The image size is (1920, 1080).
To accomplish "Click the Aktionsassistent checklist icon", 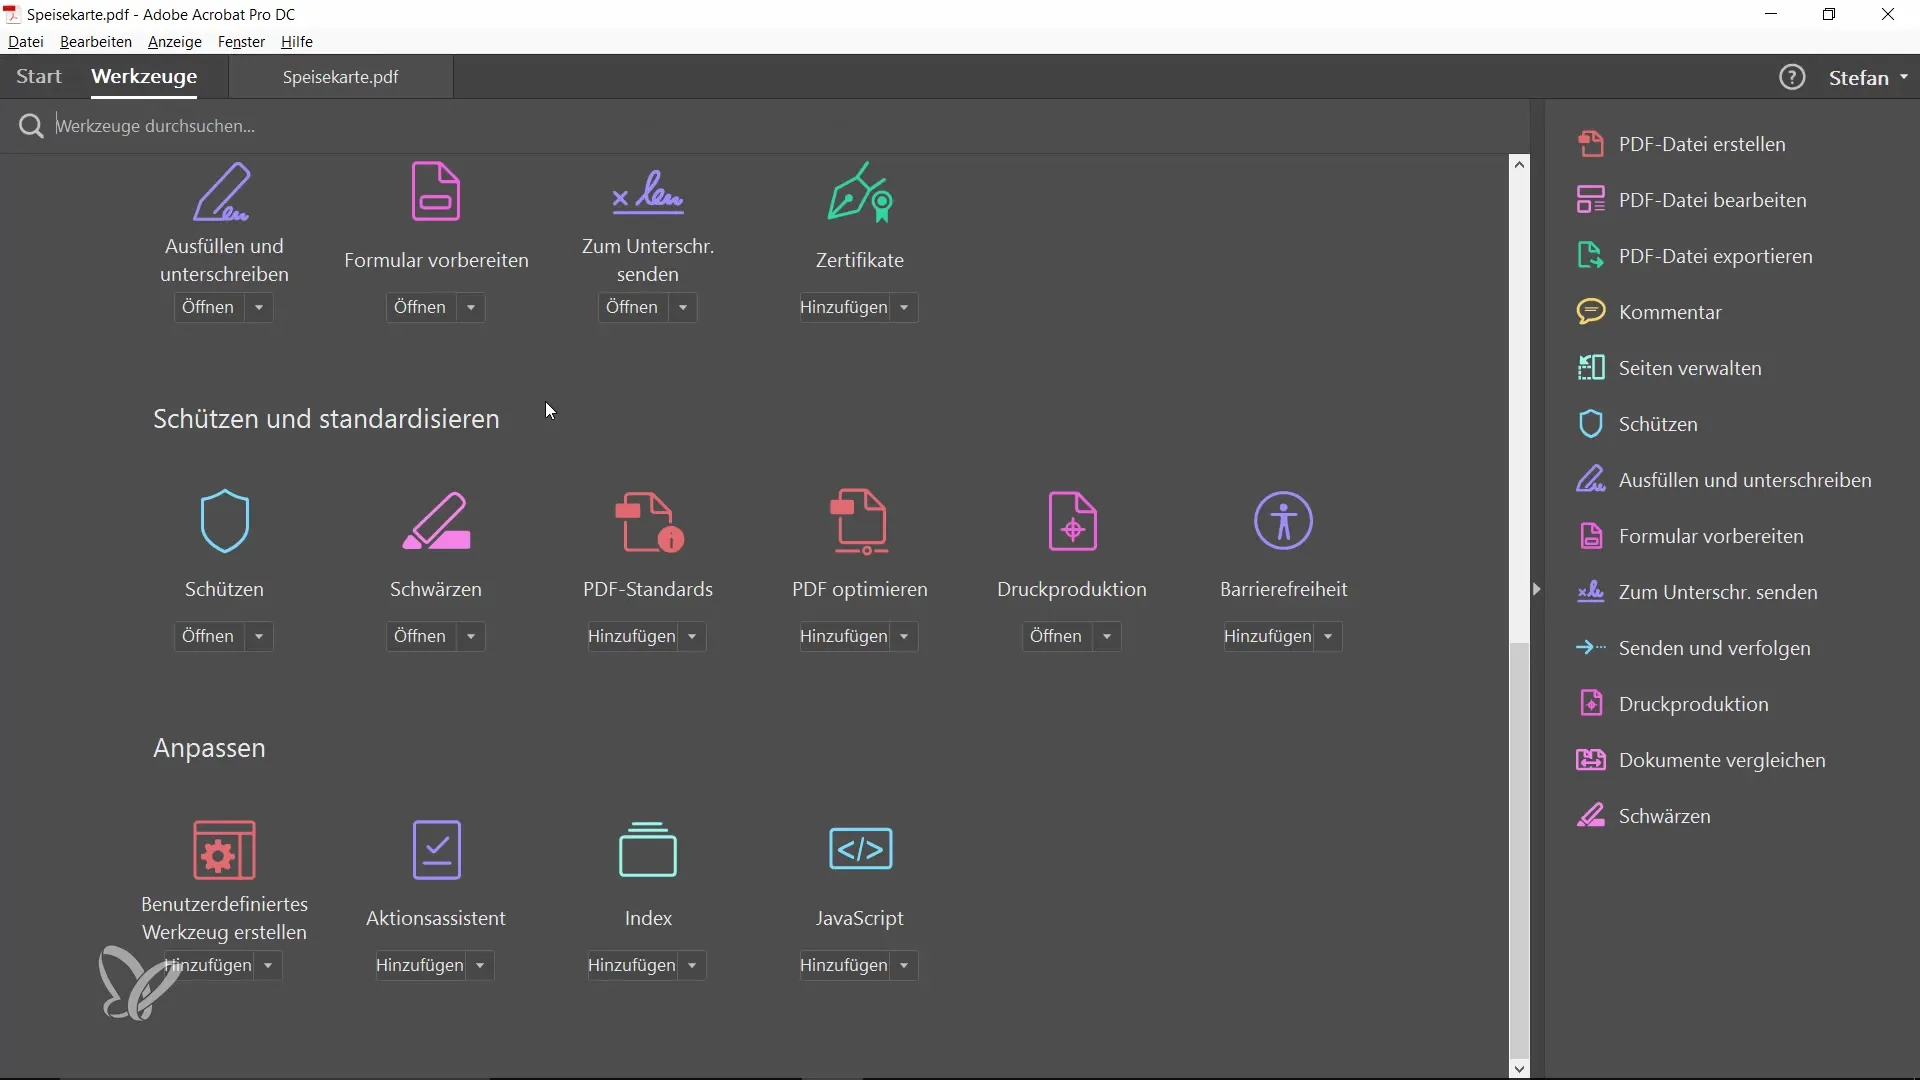I will [436, 850].
